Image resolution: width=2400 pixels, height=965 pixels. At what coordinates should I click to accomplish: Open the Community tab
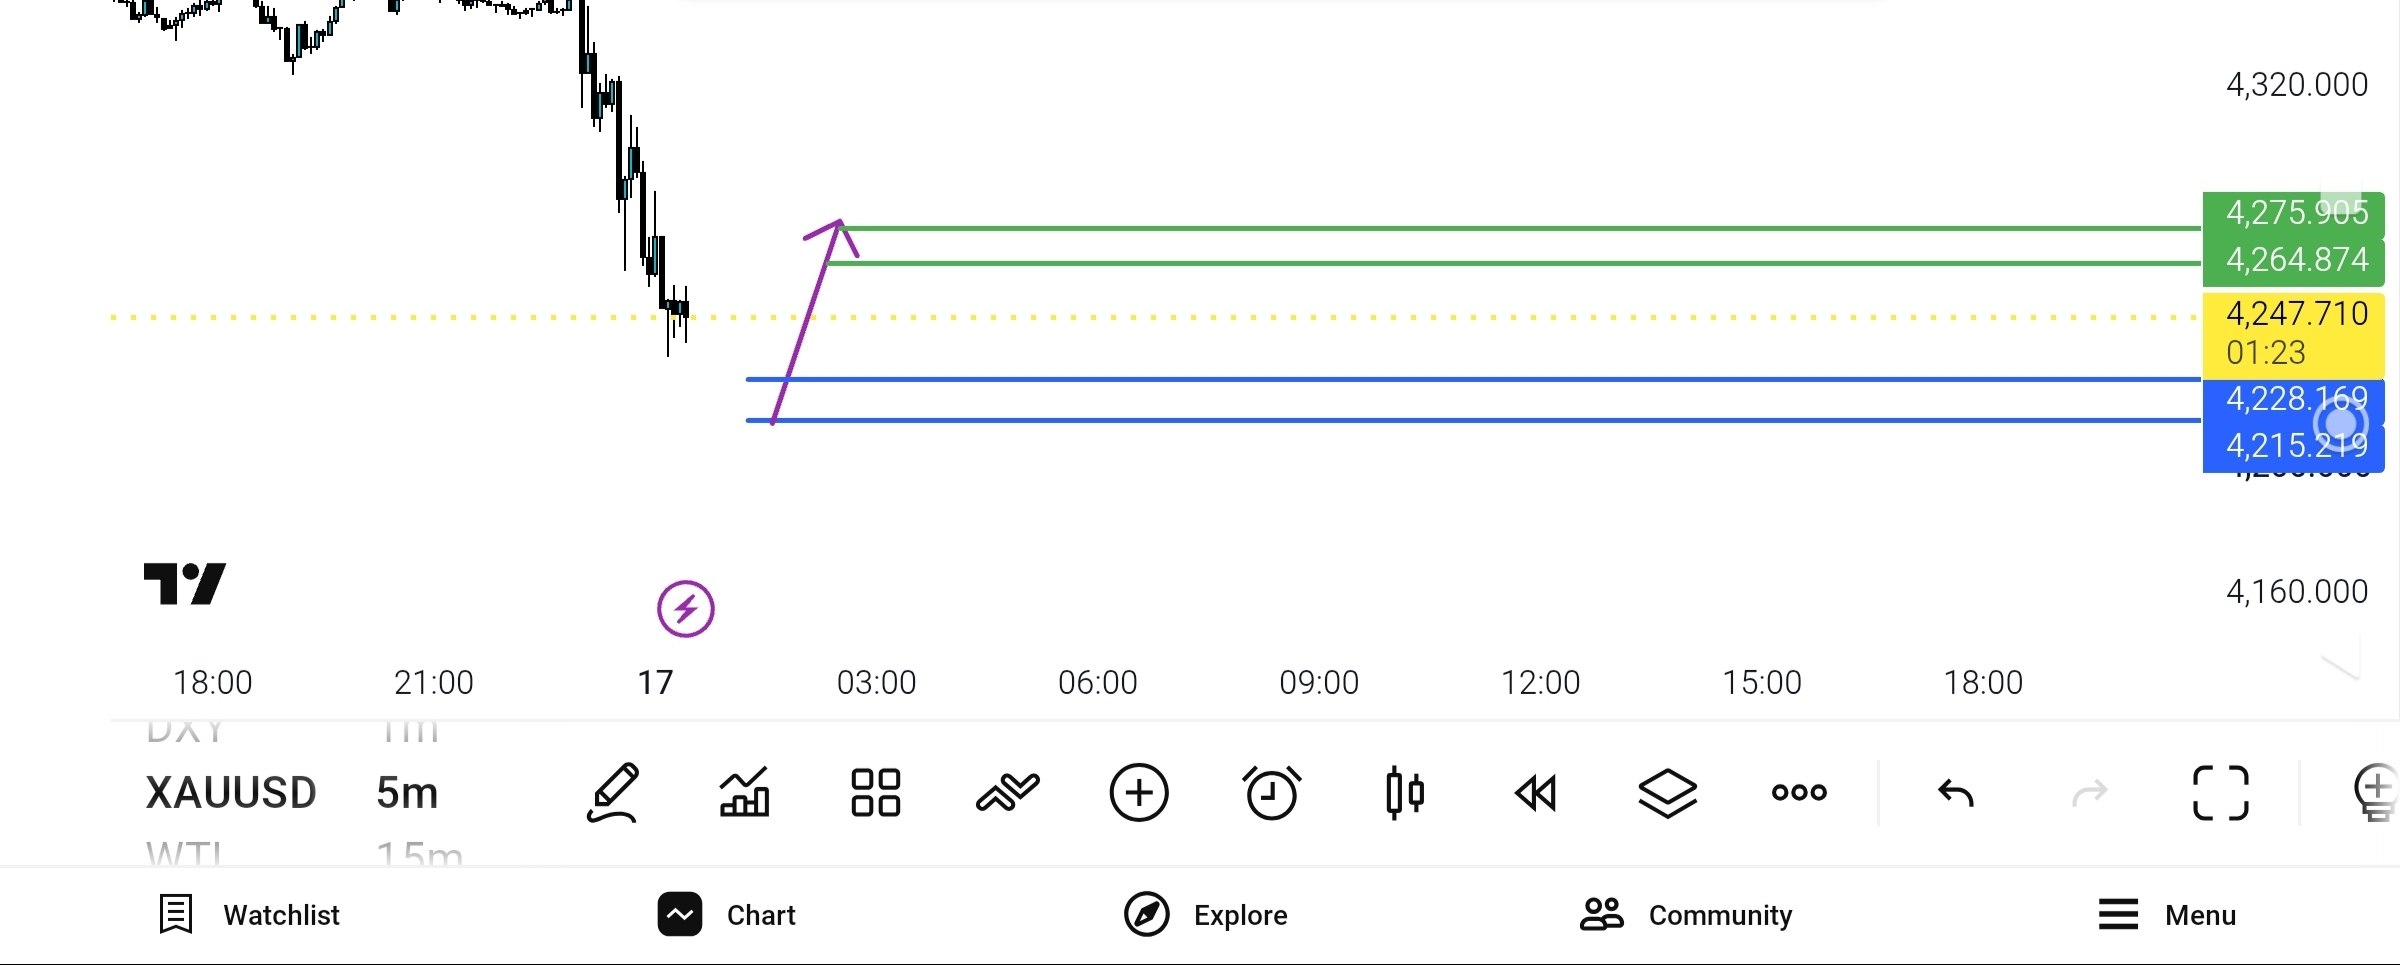[x=1686, y=915]
